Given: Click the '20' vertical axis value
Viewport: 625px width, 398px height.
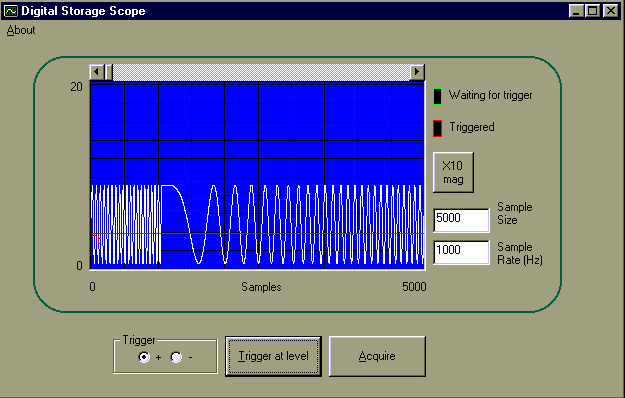Looking at the screenshot, I should (x=76, y=87).
